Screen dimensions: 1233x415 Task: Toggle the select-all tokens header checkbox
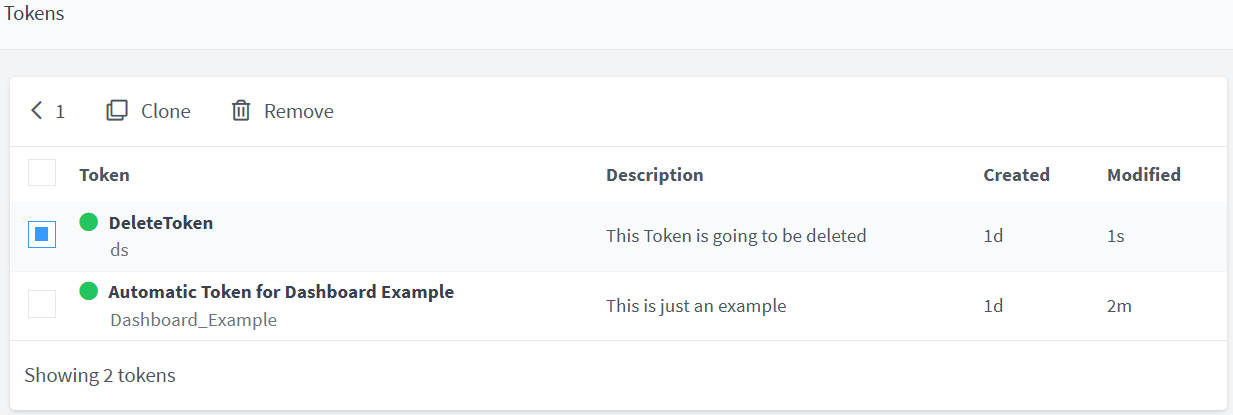(x=42, y=173)
